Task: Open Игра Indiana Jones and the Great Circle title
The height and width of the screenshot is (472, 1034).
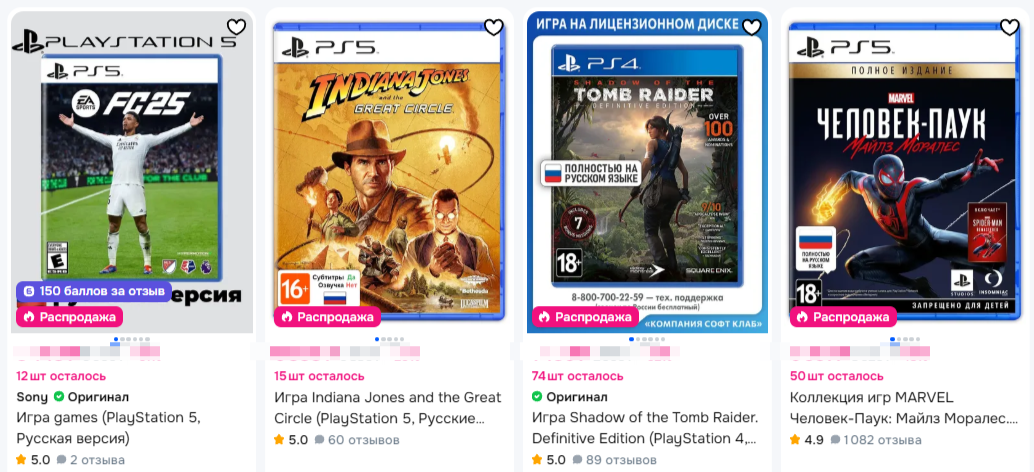Action: coord(388,408)
